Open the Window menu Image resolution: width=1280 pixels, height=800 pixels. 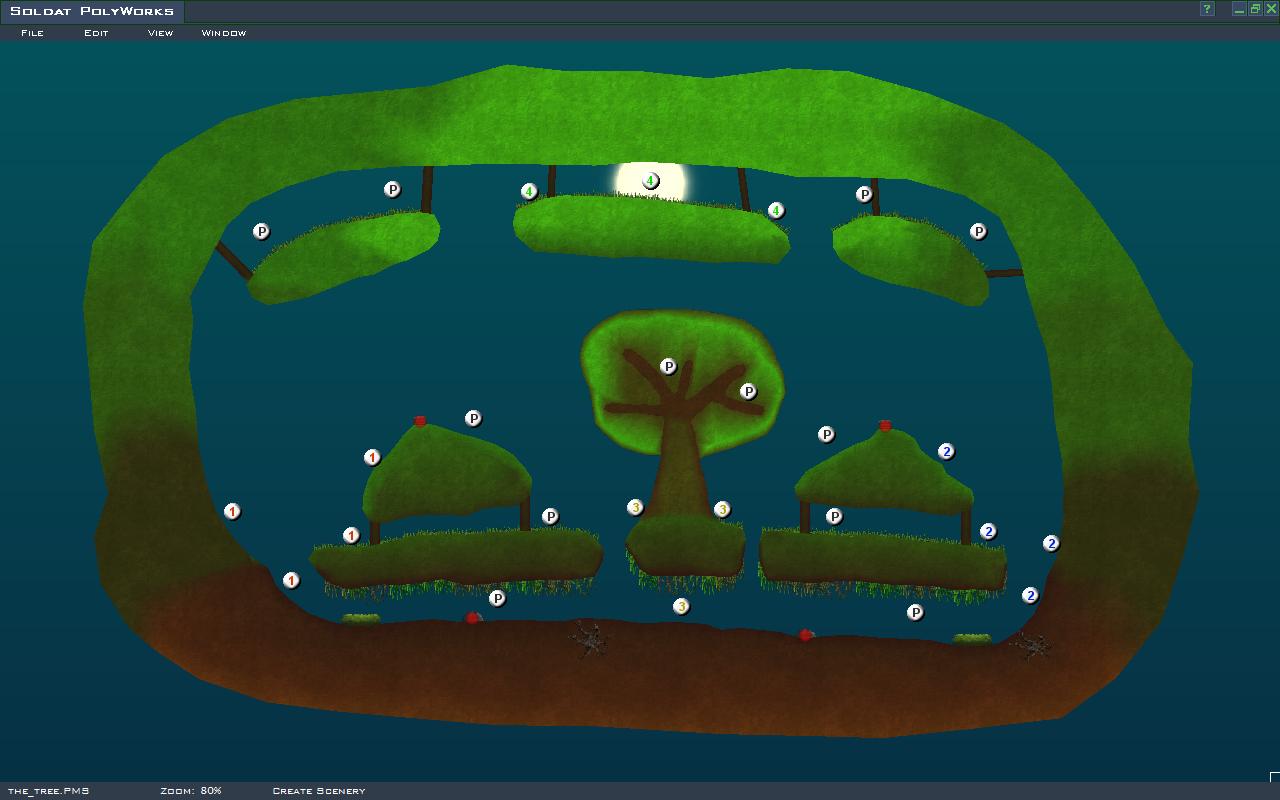(x=223, y=33)
